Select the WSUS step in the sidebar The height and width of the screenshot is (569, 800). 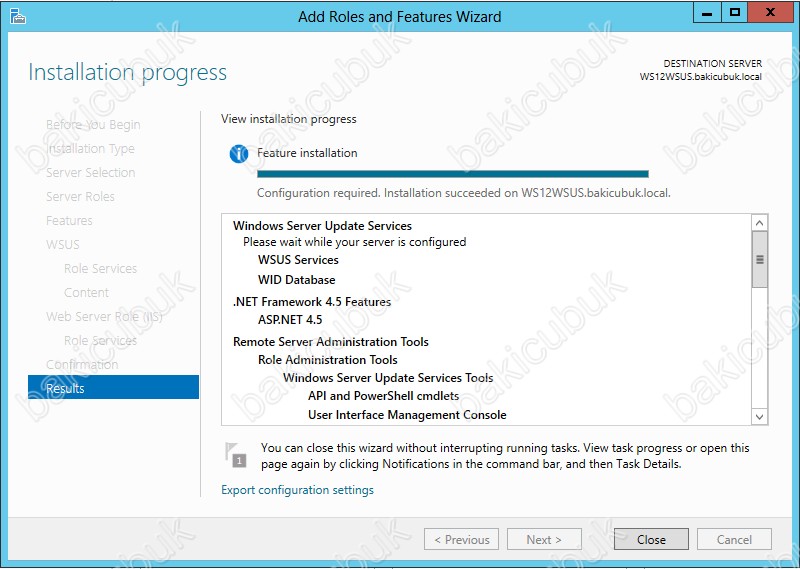(x=63, y=244)
